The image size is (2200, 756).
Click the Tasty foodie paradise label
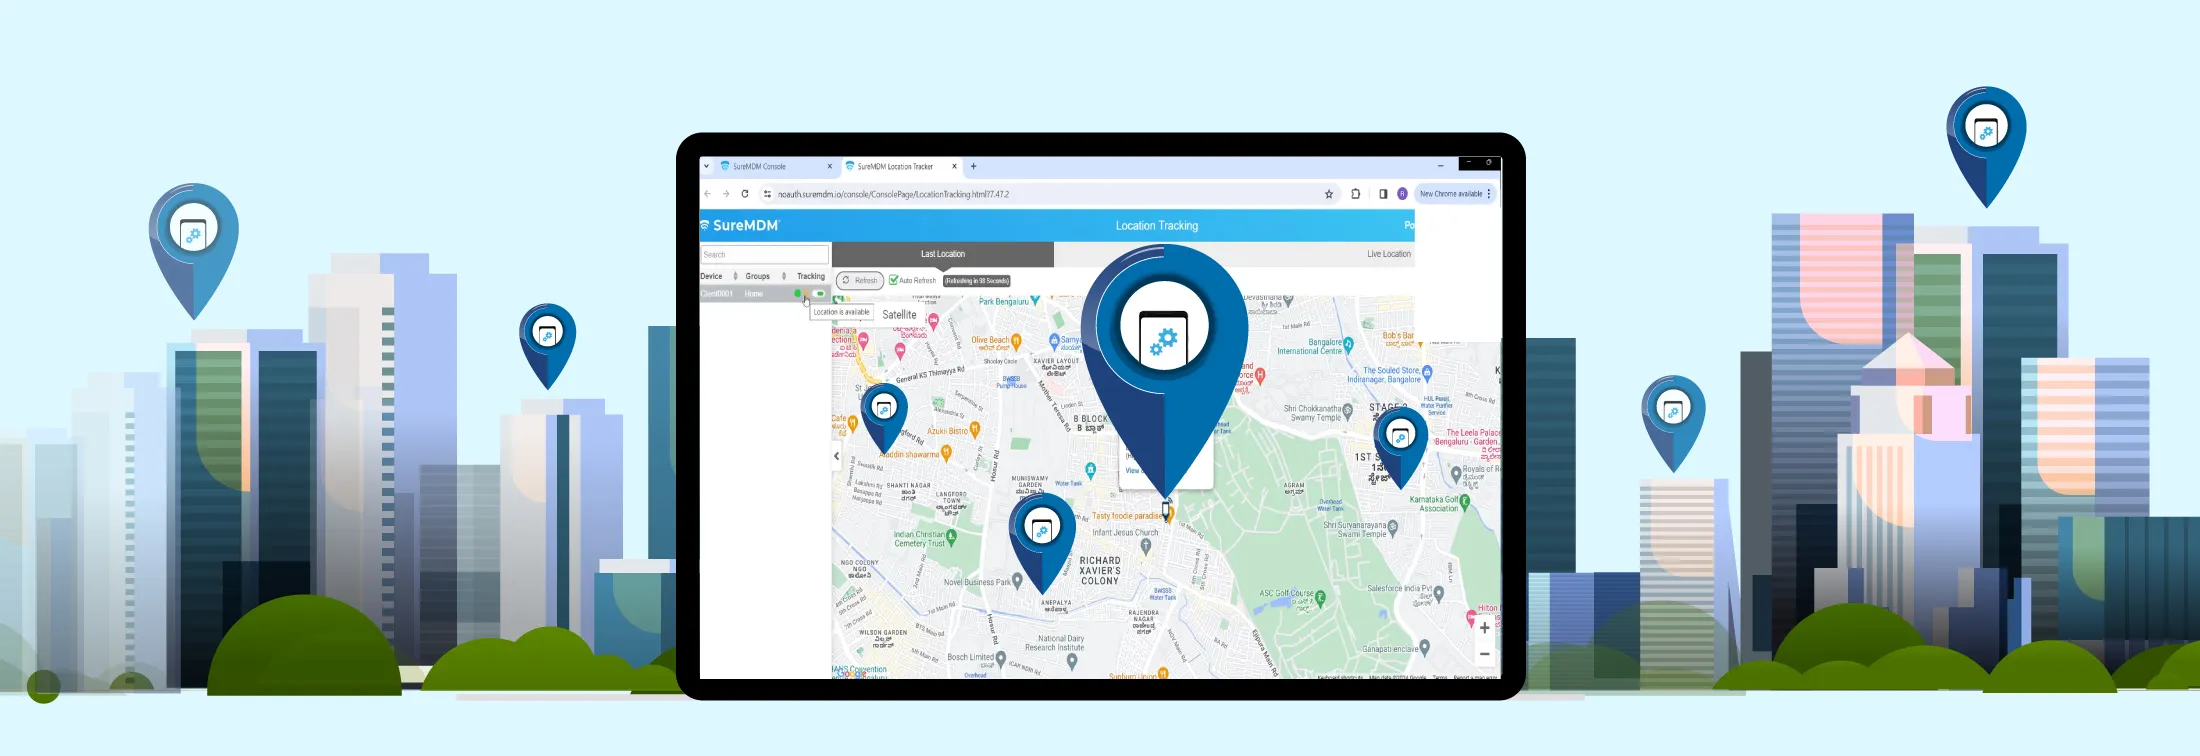pyautogui.click(x=1127, y=517)
